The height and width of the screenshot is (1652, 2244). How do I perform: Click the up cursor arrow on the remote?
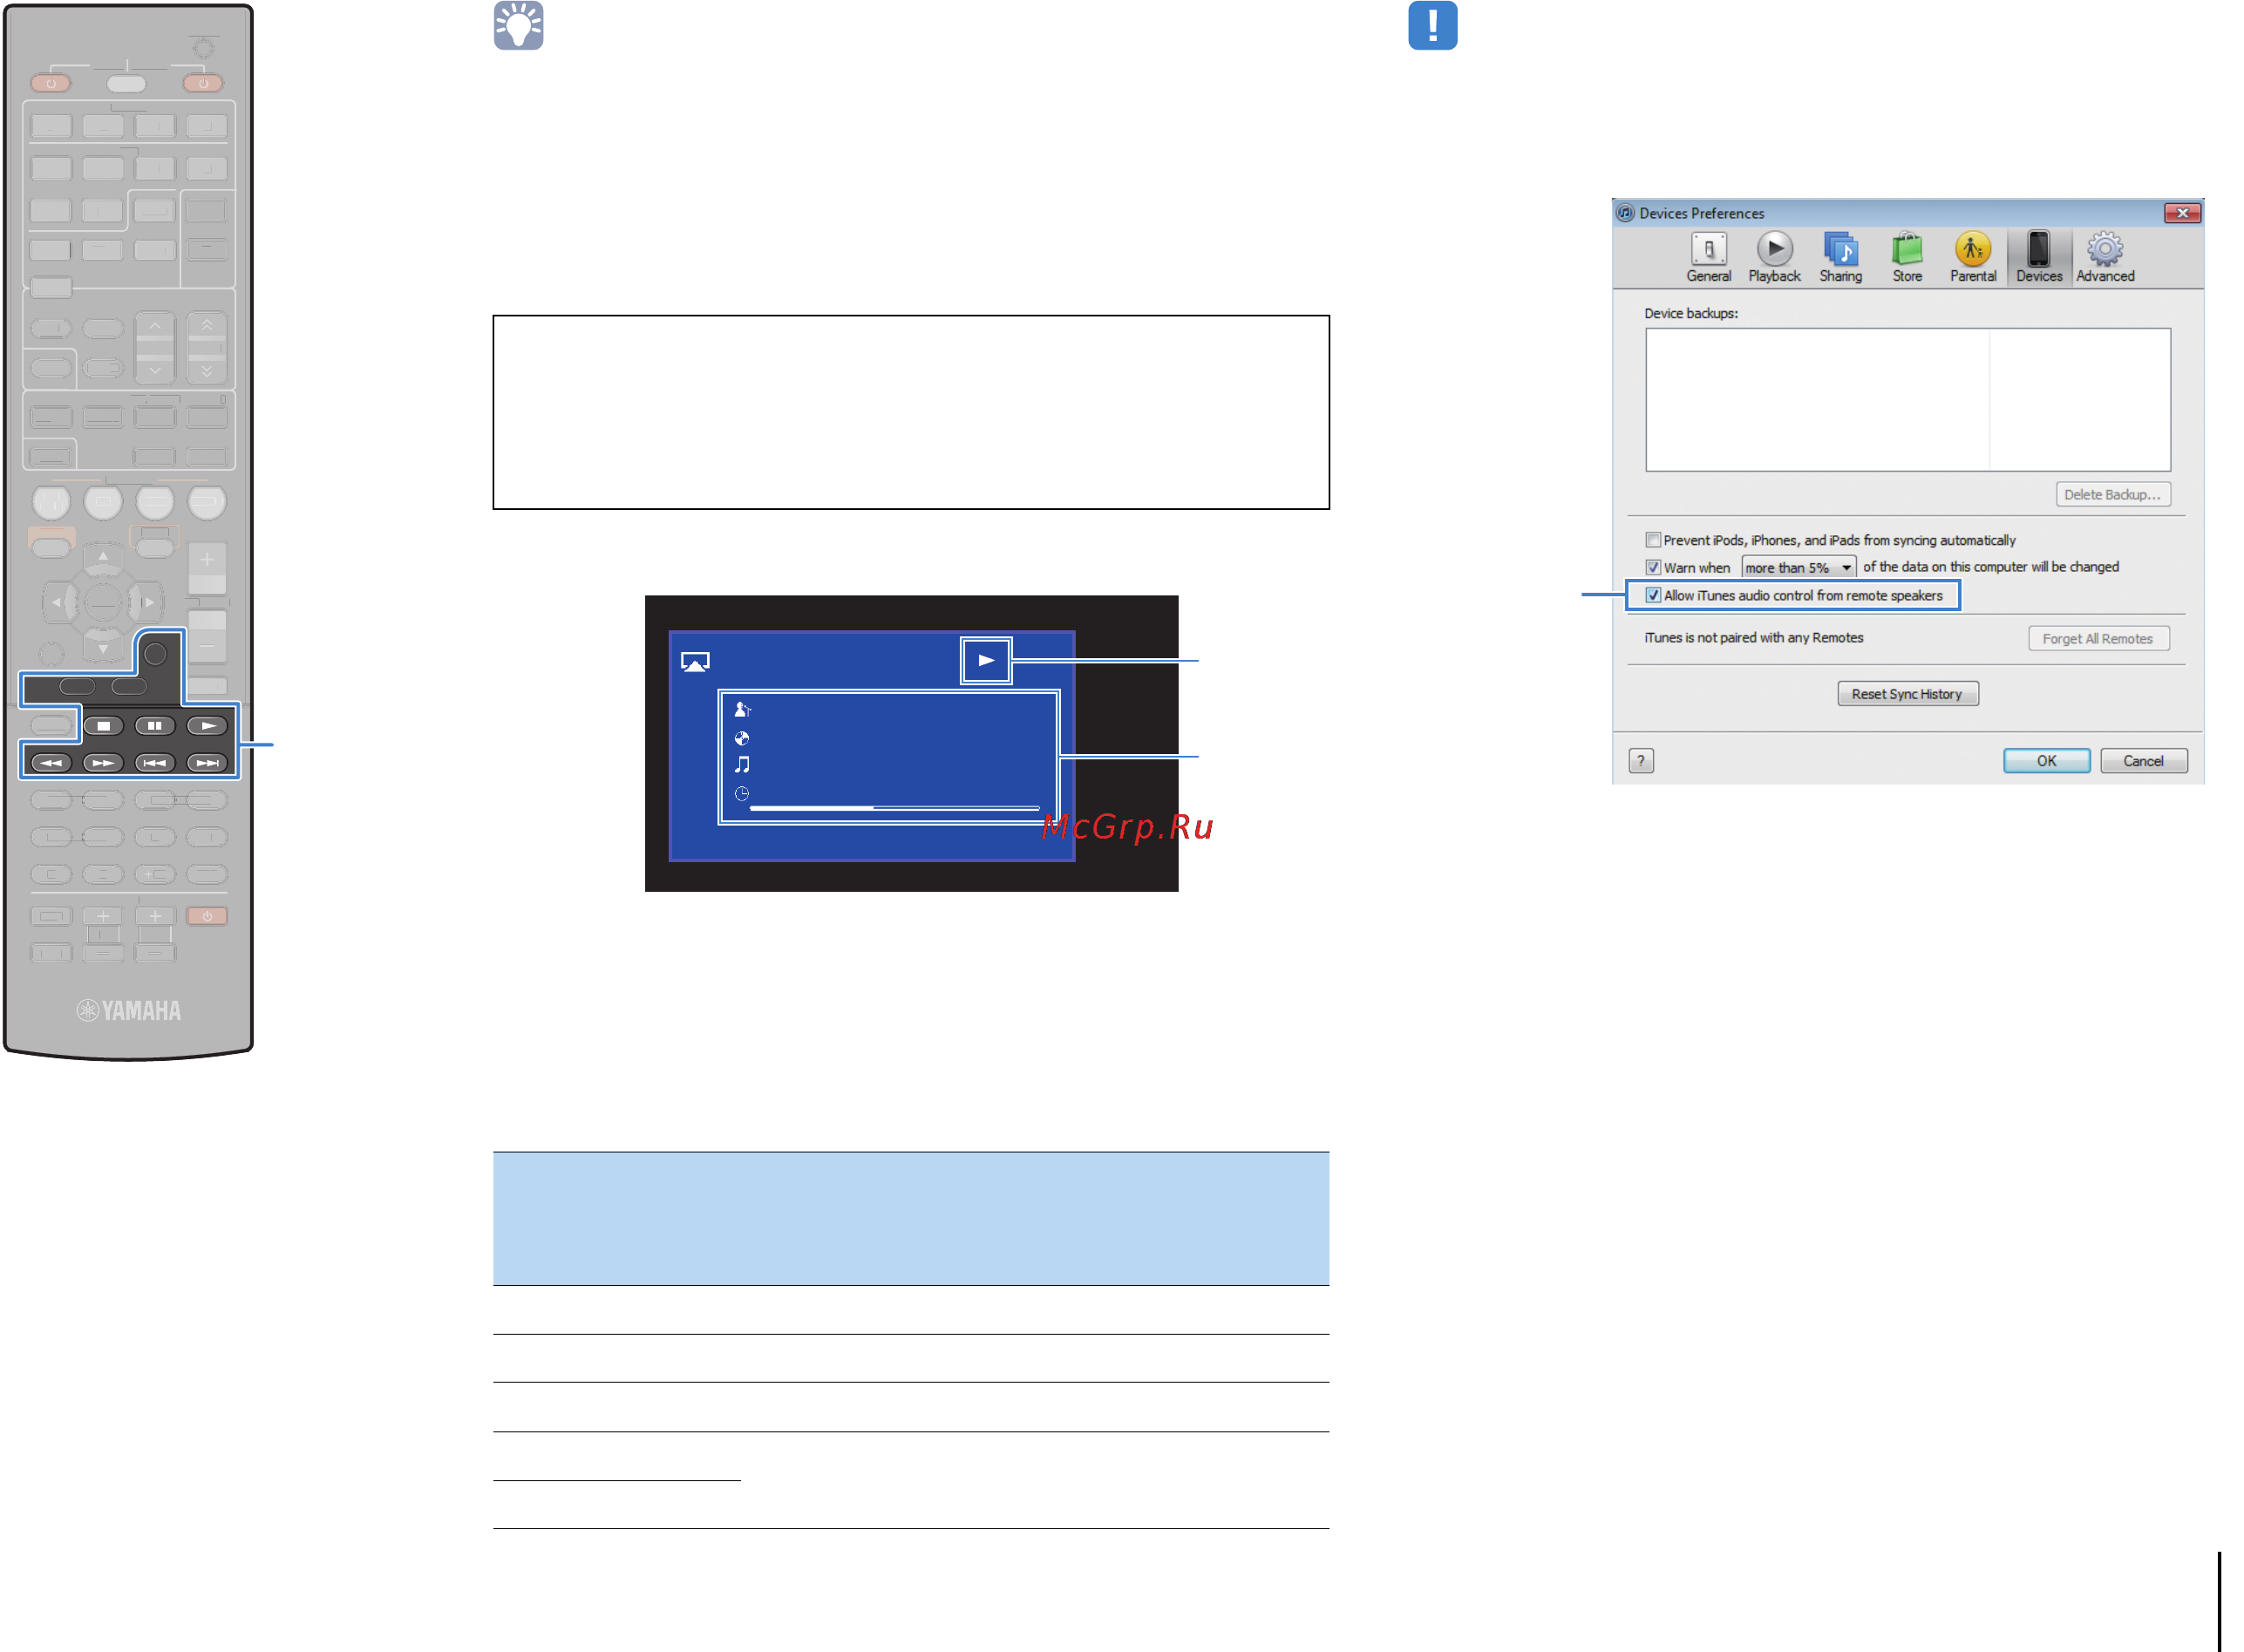point(103,556)
